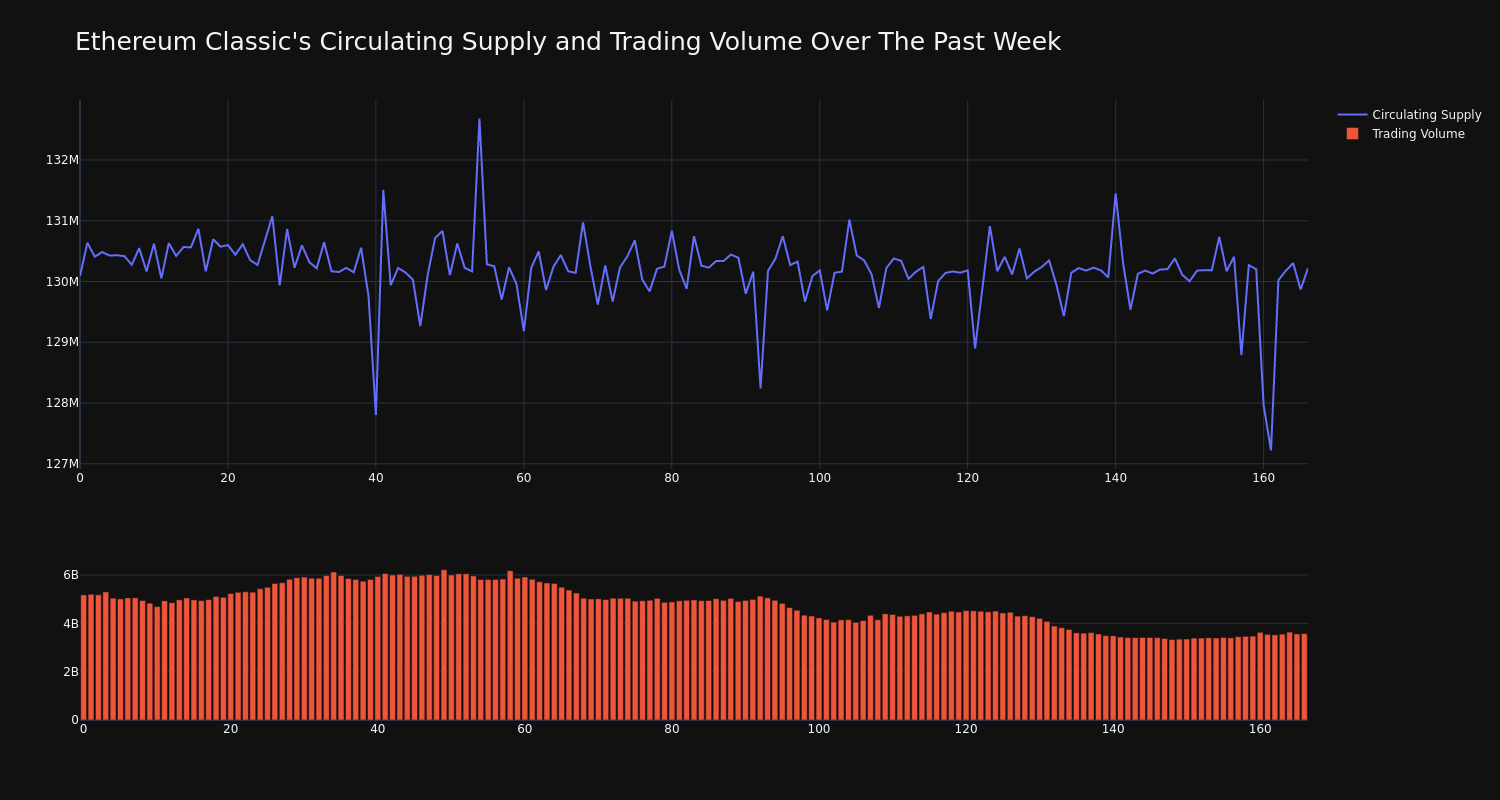Click the 127M y-axis label
This screenshot has width=1500, height=800.
tap(62, 464)
